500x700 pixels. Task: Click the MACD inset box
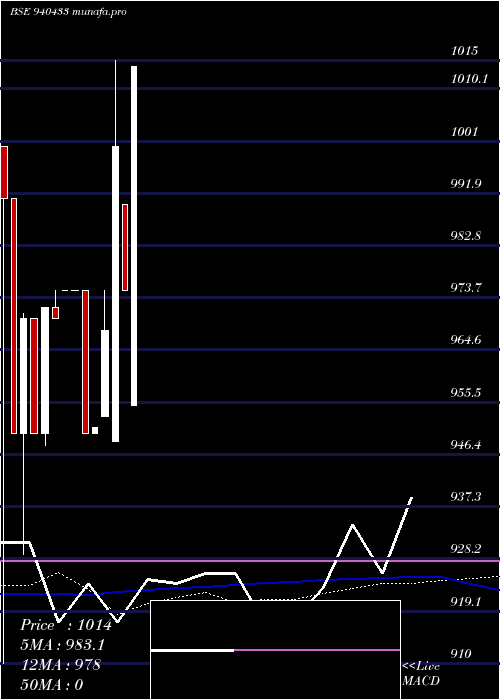(275, 650)
